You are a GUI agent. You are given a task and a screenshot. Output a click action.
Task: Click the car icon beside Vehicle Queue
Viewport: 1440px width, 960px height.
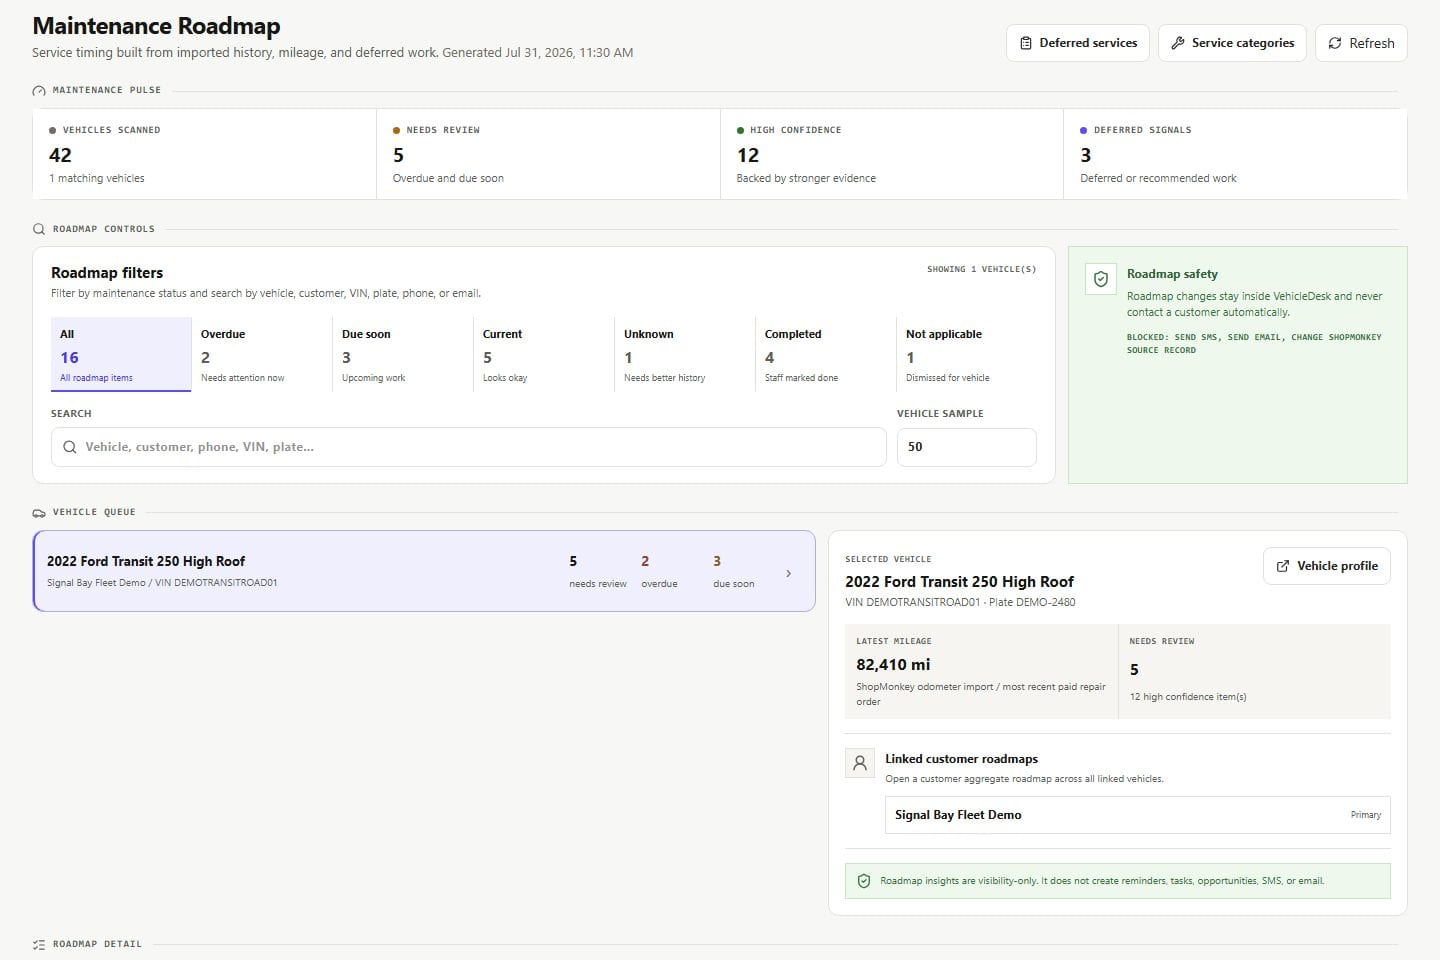(39, 513)
